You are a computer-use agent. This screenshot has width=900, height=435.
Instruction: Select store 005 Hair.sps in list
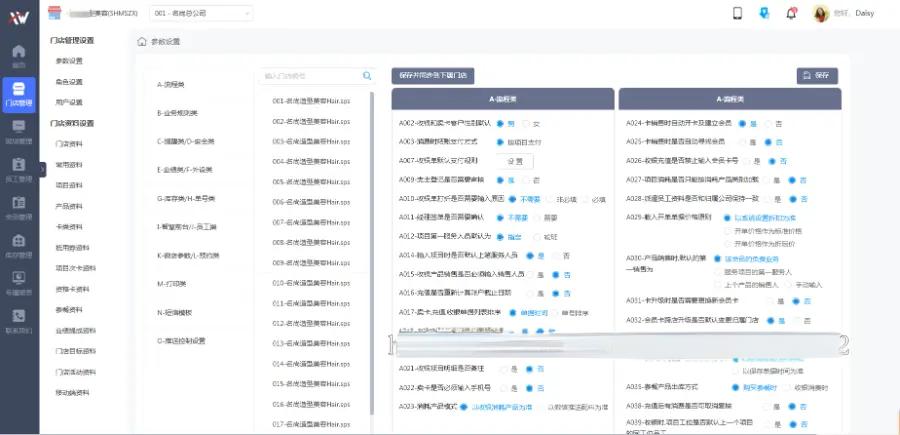point(311,182)
